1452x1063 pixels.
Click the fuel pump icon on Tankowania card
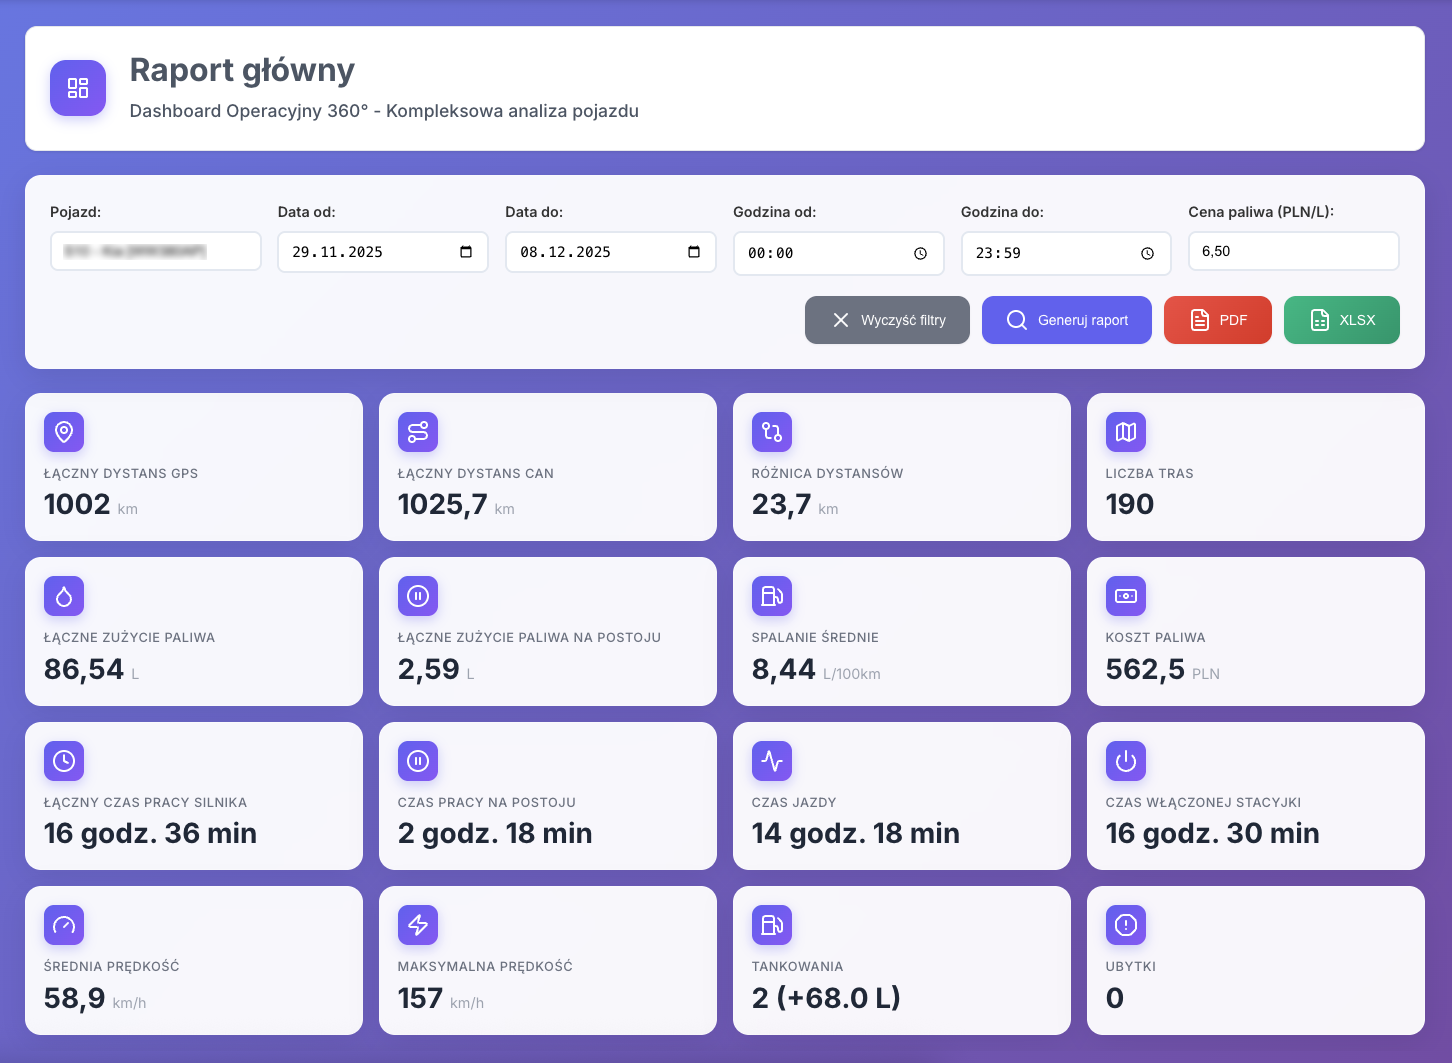pos(772,925)
